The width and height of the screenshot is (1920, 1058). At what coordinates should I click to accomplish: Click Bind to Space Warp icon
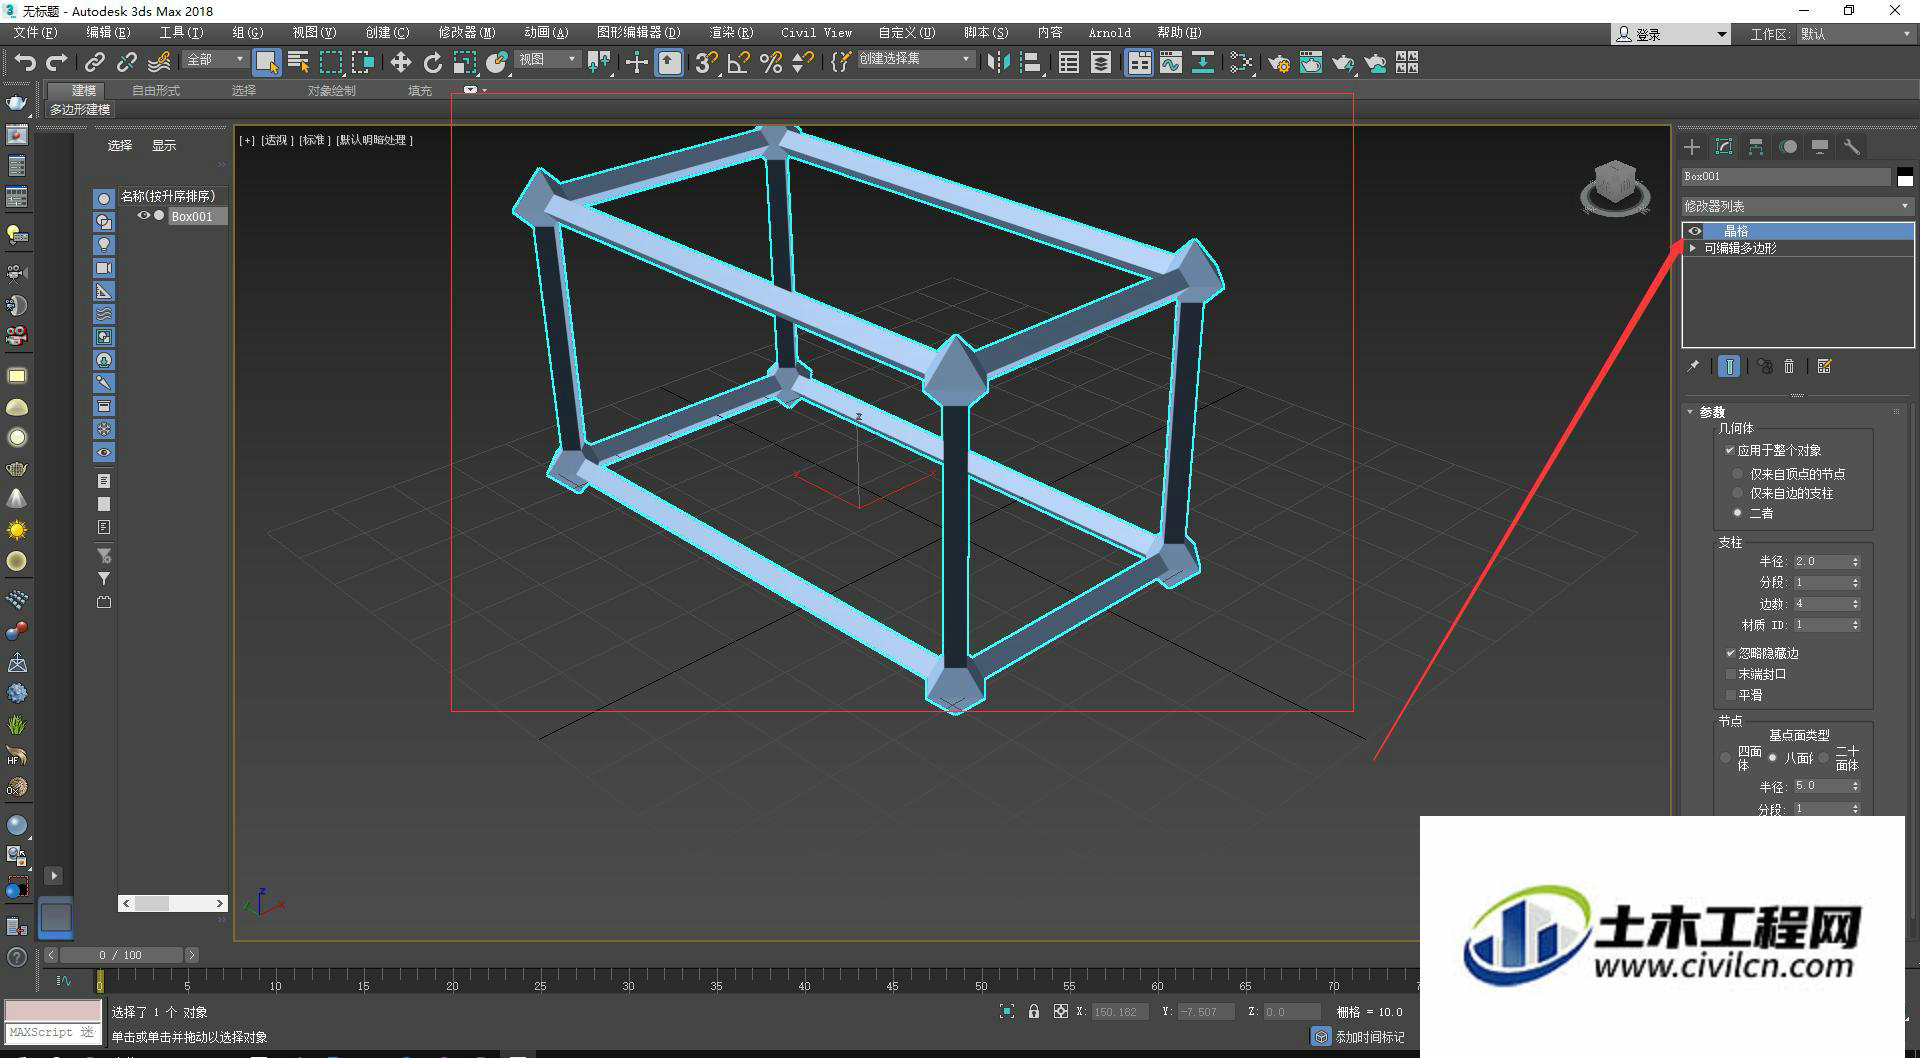tap(159, 63)
